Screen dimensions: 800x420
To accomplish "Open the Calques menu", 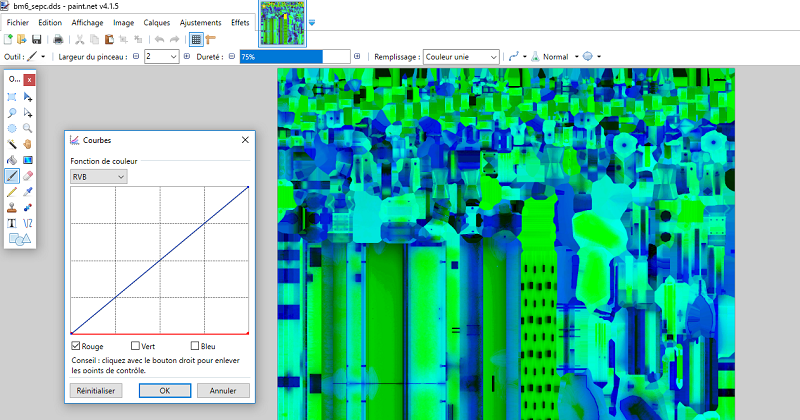I will pyautogui.click(x=157, y=22).
